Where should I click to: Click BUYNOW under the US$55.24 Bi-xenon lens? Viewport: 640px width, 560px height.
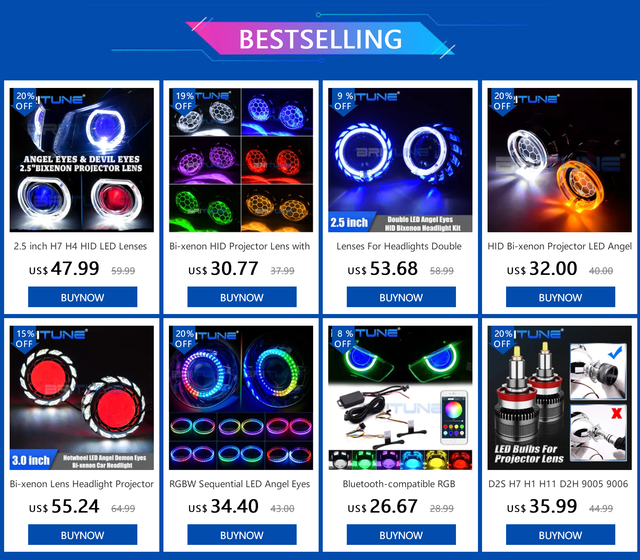click(82, 535)
